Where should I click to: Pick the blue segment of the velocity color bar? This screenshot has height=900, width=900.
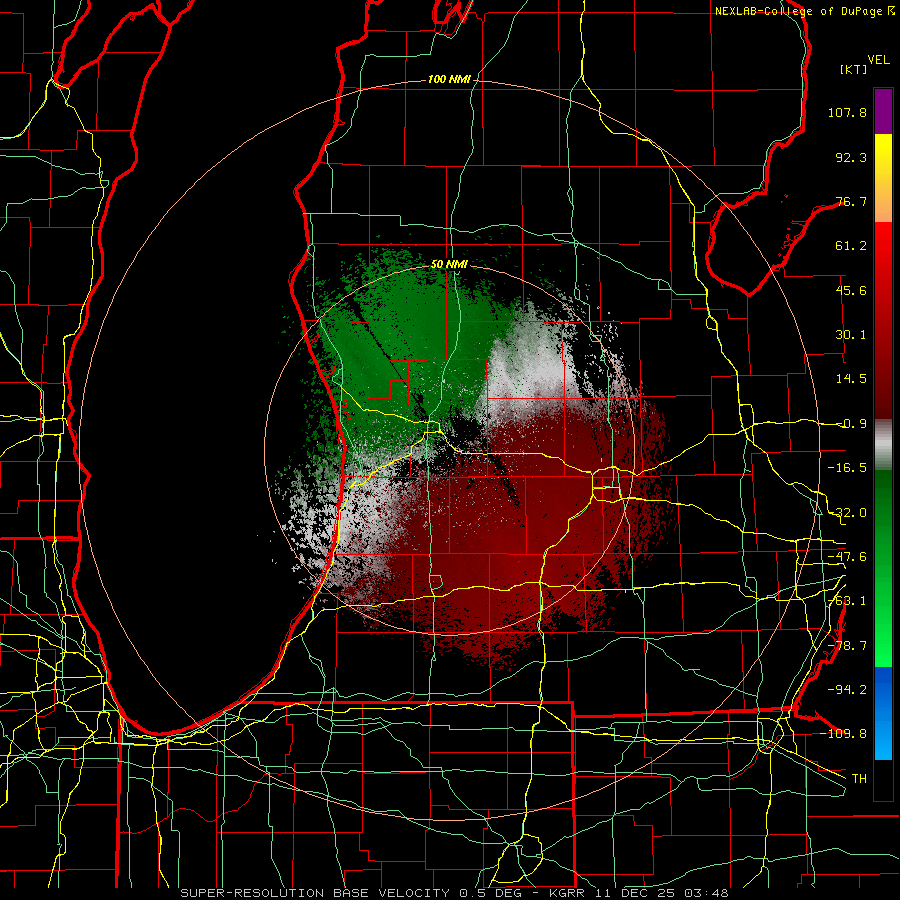883,713
